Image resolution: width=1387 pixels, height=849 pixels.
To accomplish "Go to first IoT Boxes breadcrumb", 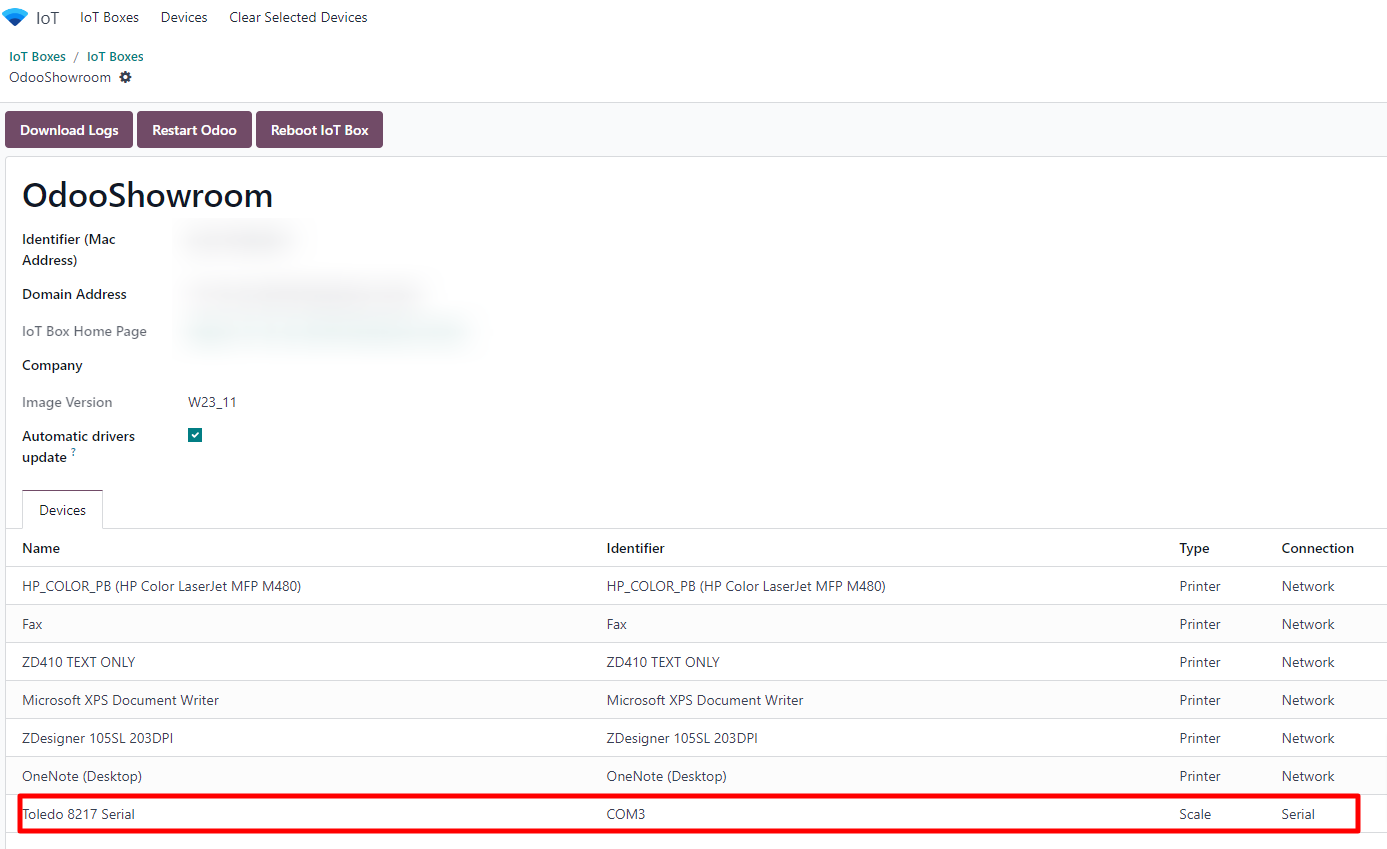I will (37, 57).
